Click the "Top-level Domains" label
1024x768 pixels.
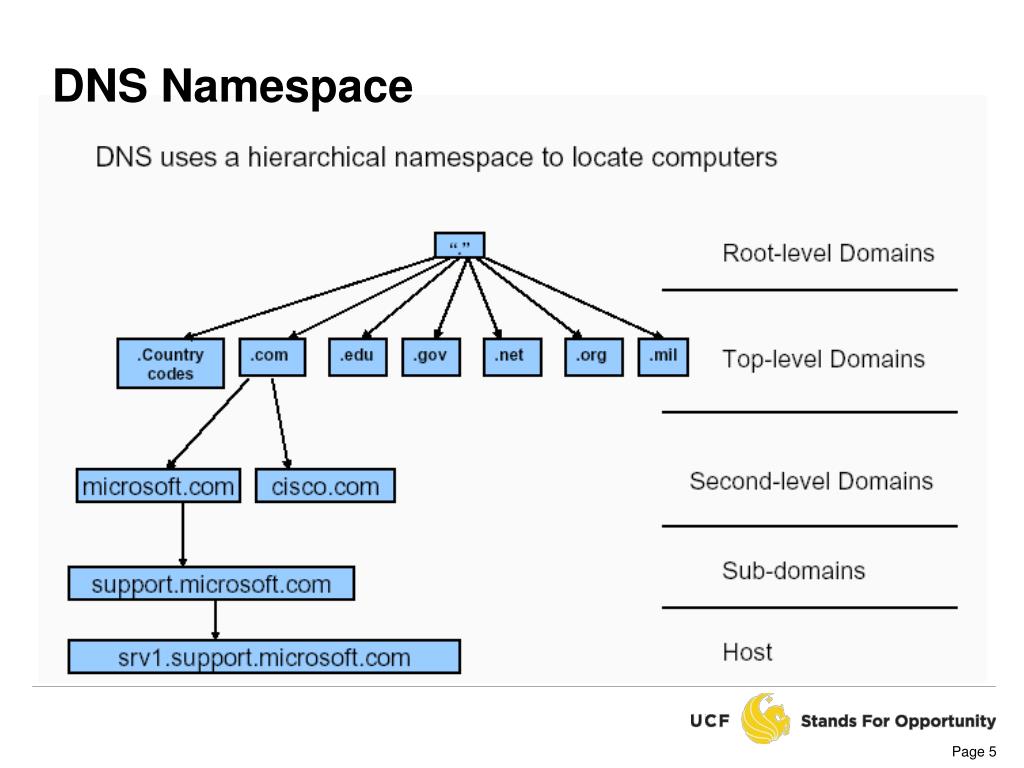point(824,359)
